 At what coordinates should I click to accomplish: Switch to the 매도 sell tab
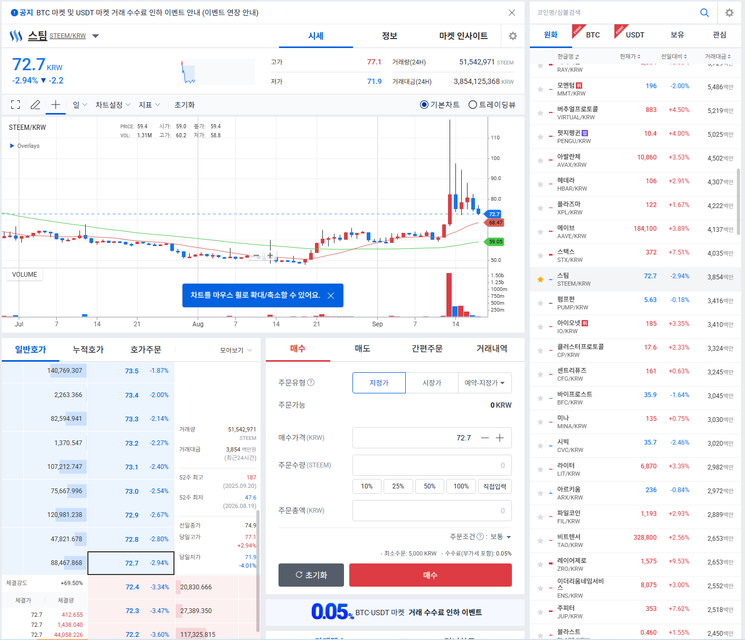point(363,349)
